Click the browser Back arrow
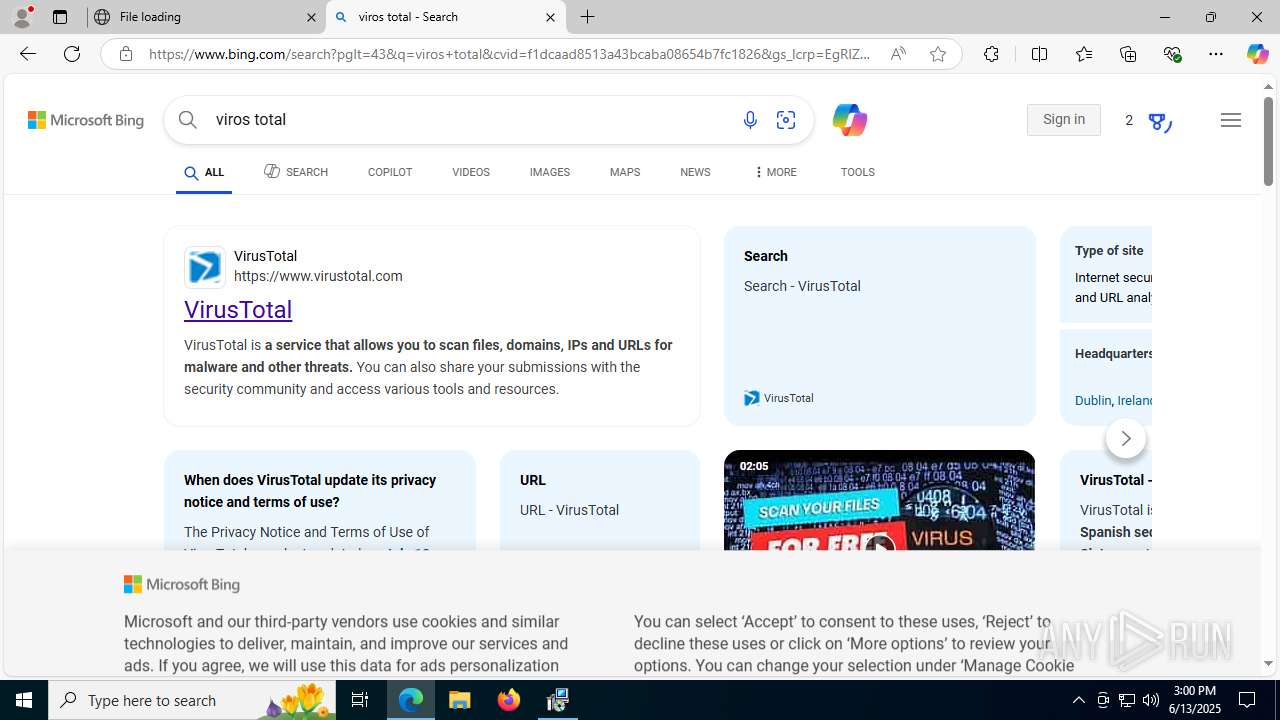Image resolution: width=1280 pixels, height=720 pixels. (x=28, y=54)
